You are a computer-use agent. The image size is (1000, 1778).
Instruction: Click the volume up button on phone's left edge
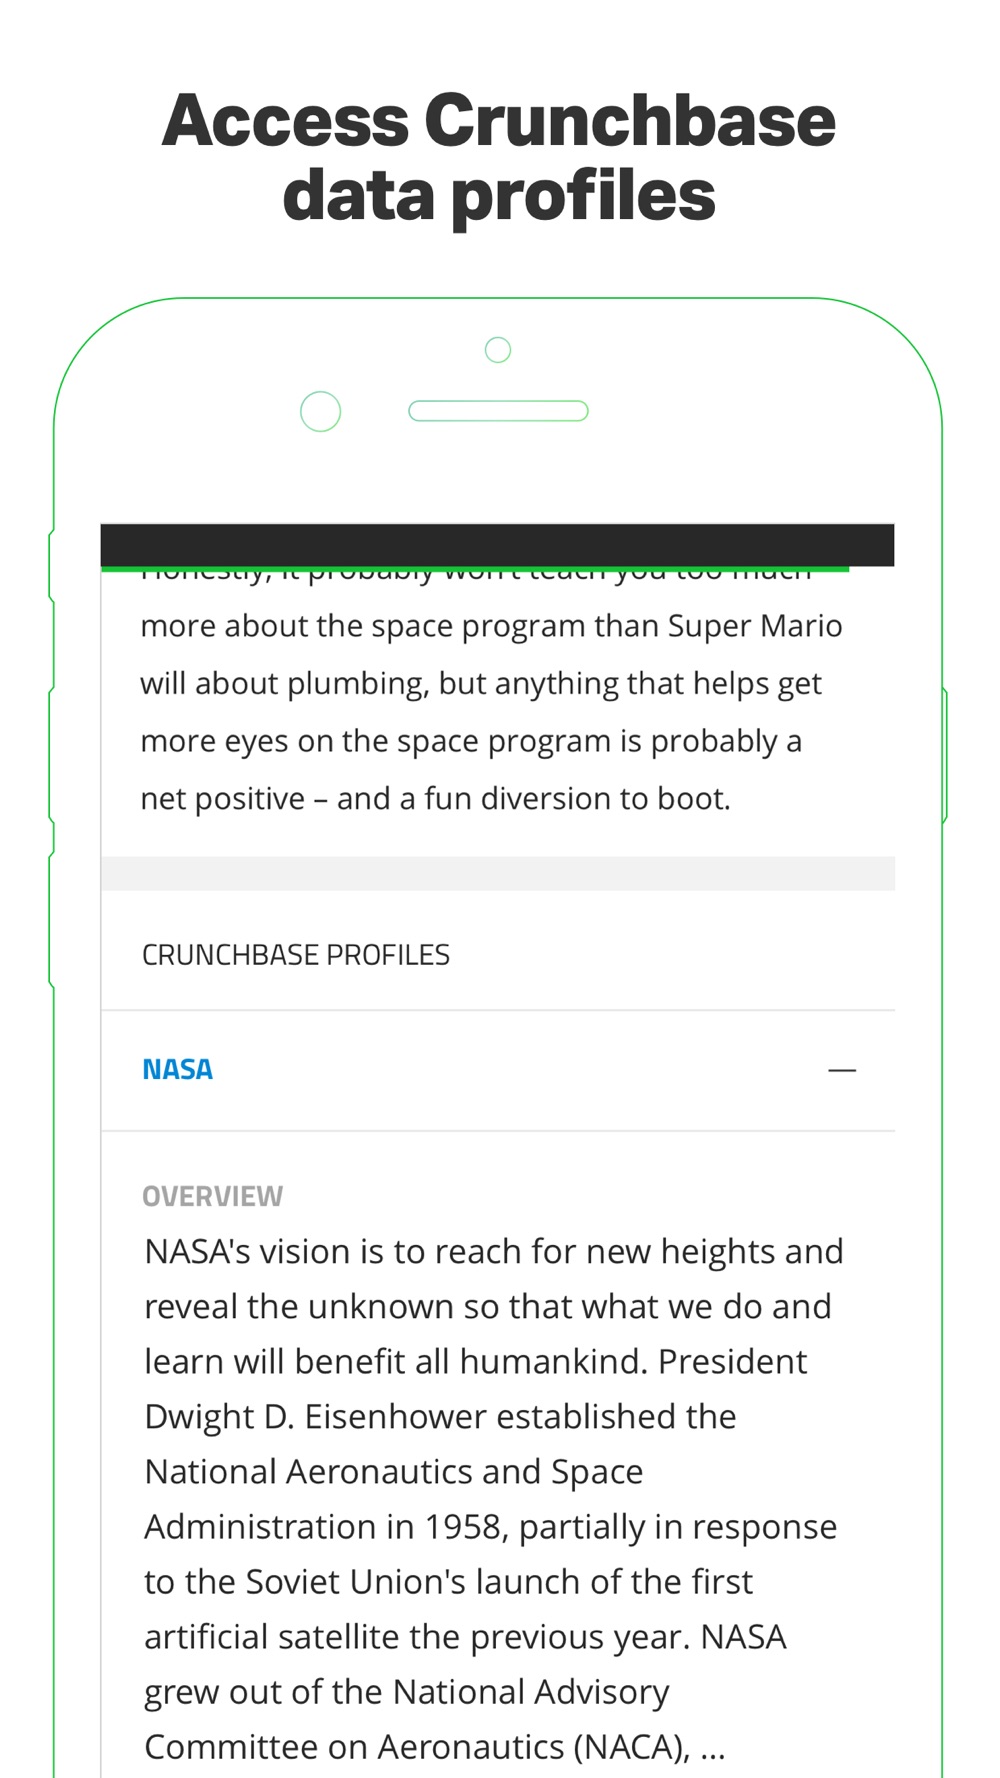pyautogui.click(x=51, y=754)
